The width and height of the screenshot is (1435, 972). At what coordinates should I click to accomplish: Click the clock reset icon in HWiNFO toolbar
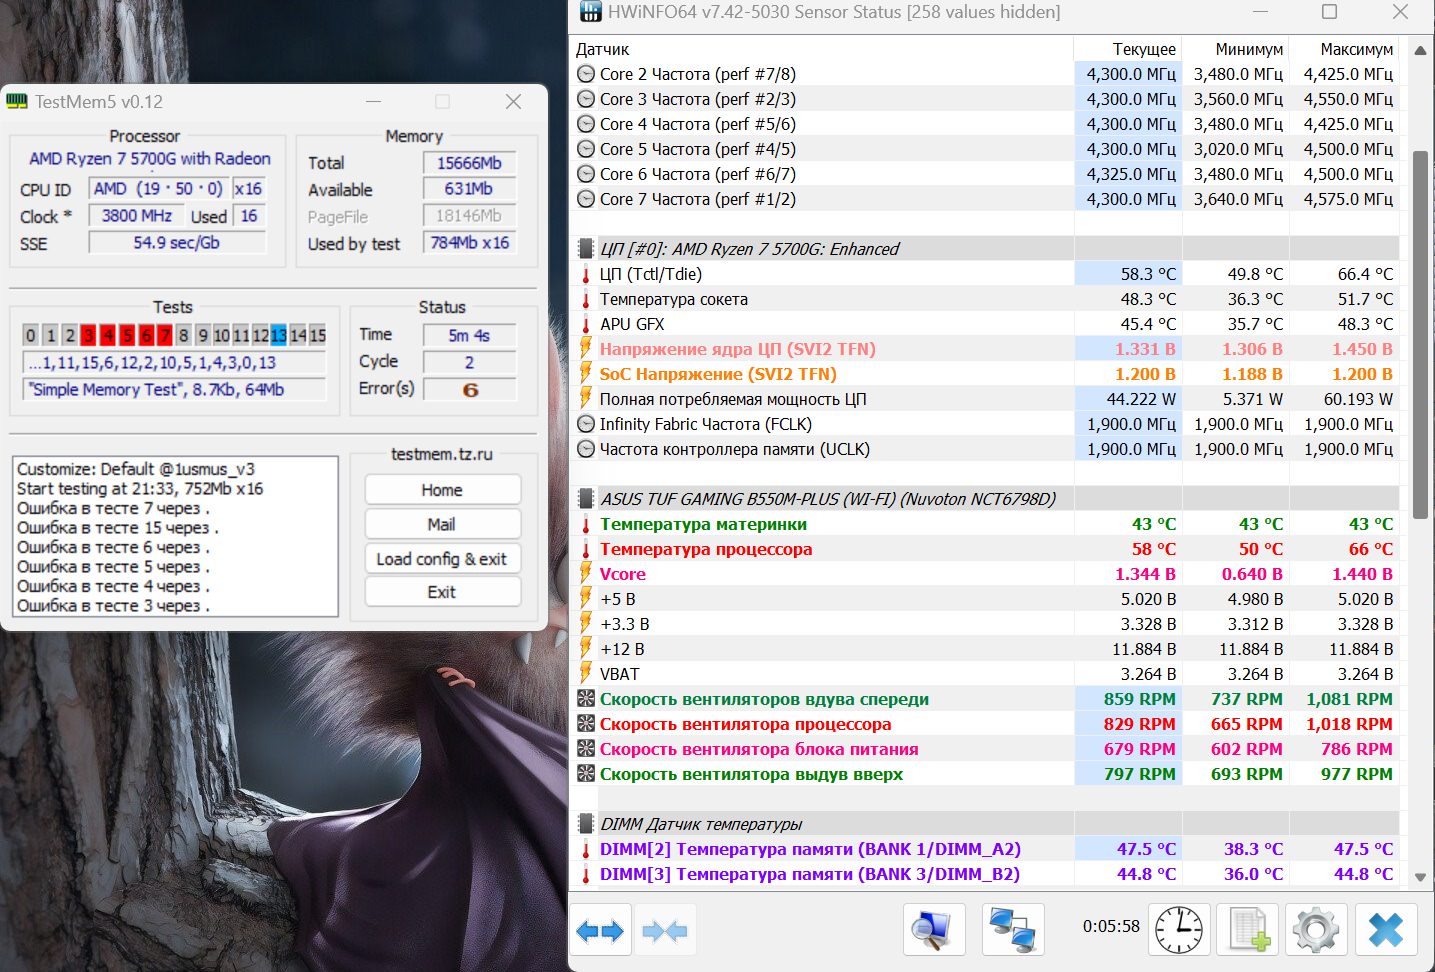pyautogui.click(x=1179, y=931)
